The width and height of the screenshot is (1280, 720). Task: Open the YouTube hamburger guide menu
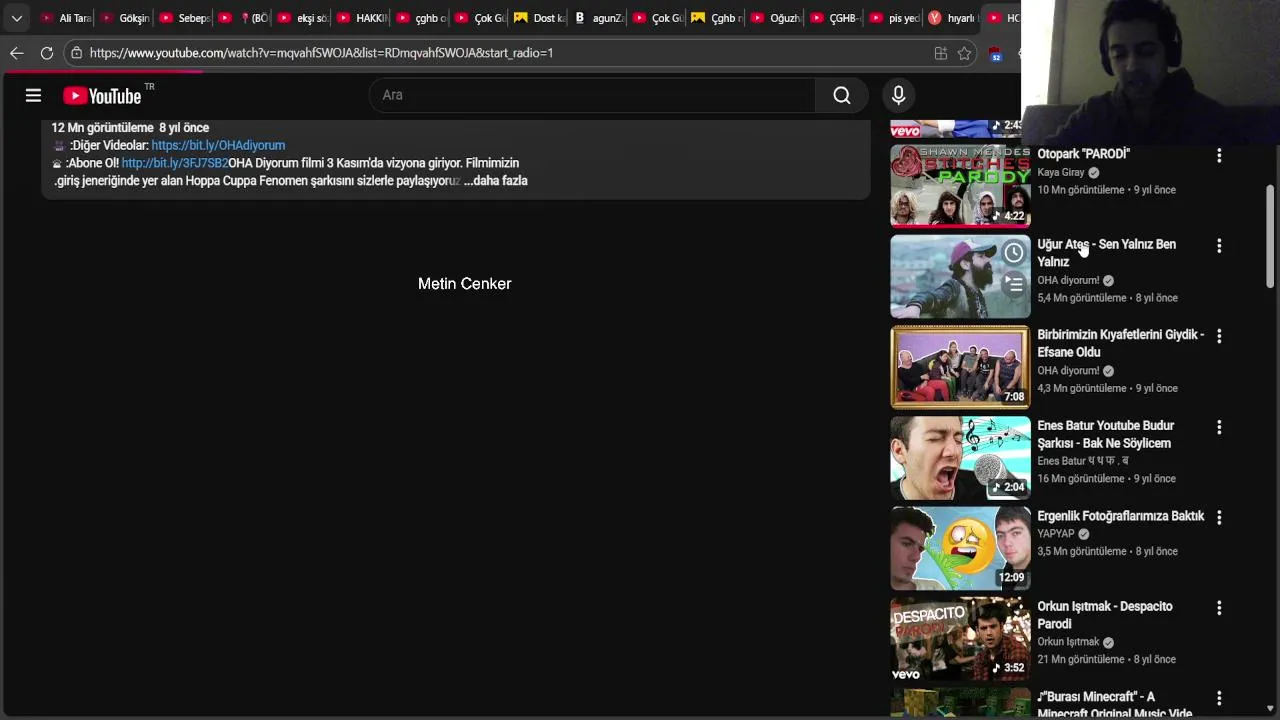click(x=33, y=95)
